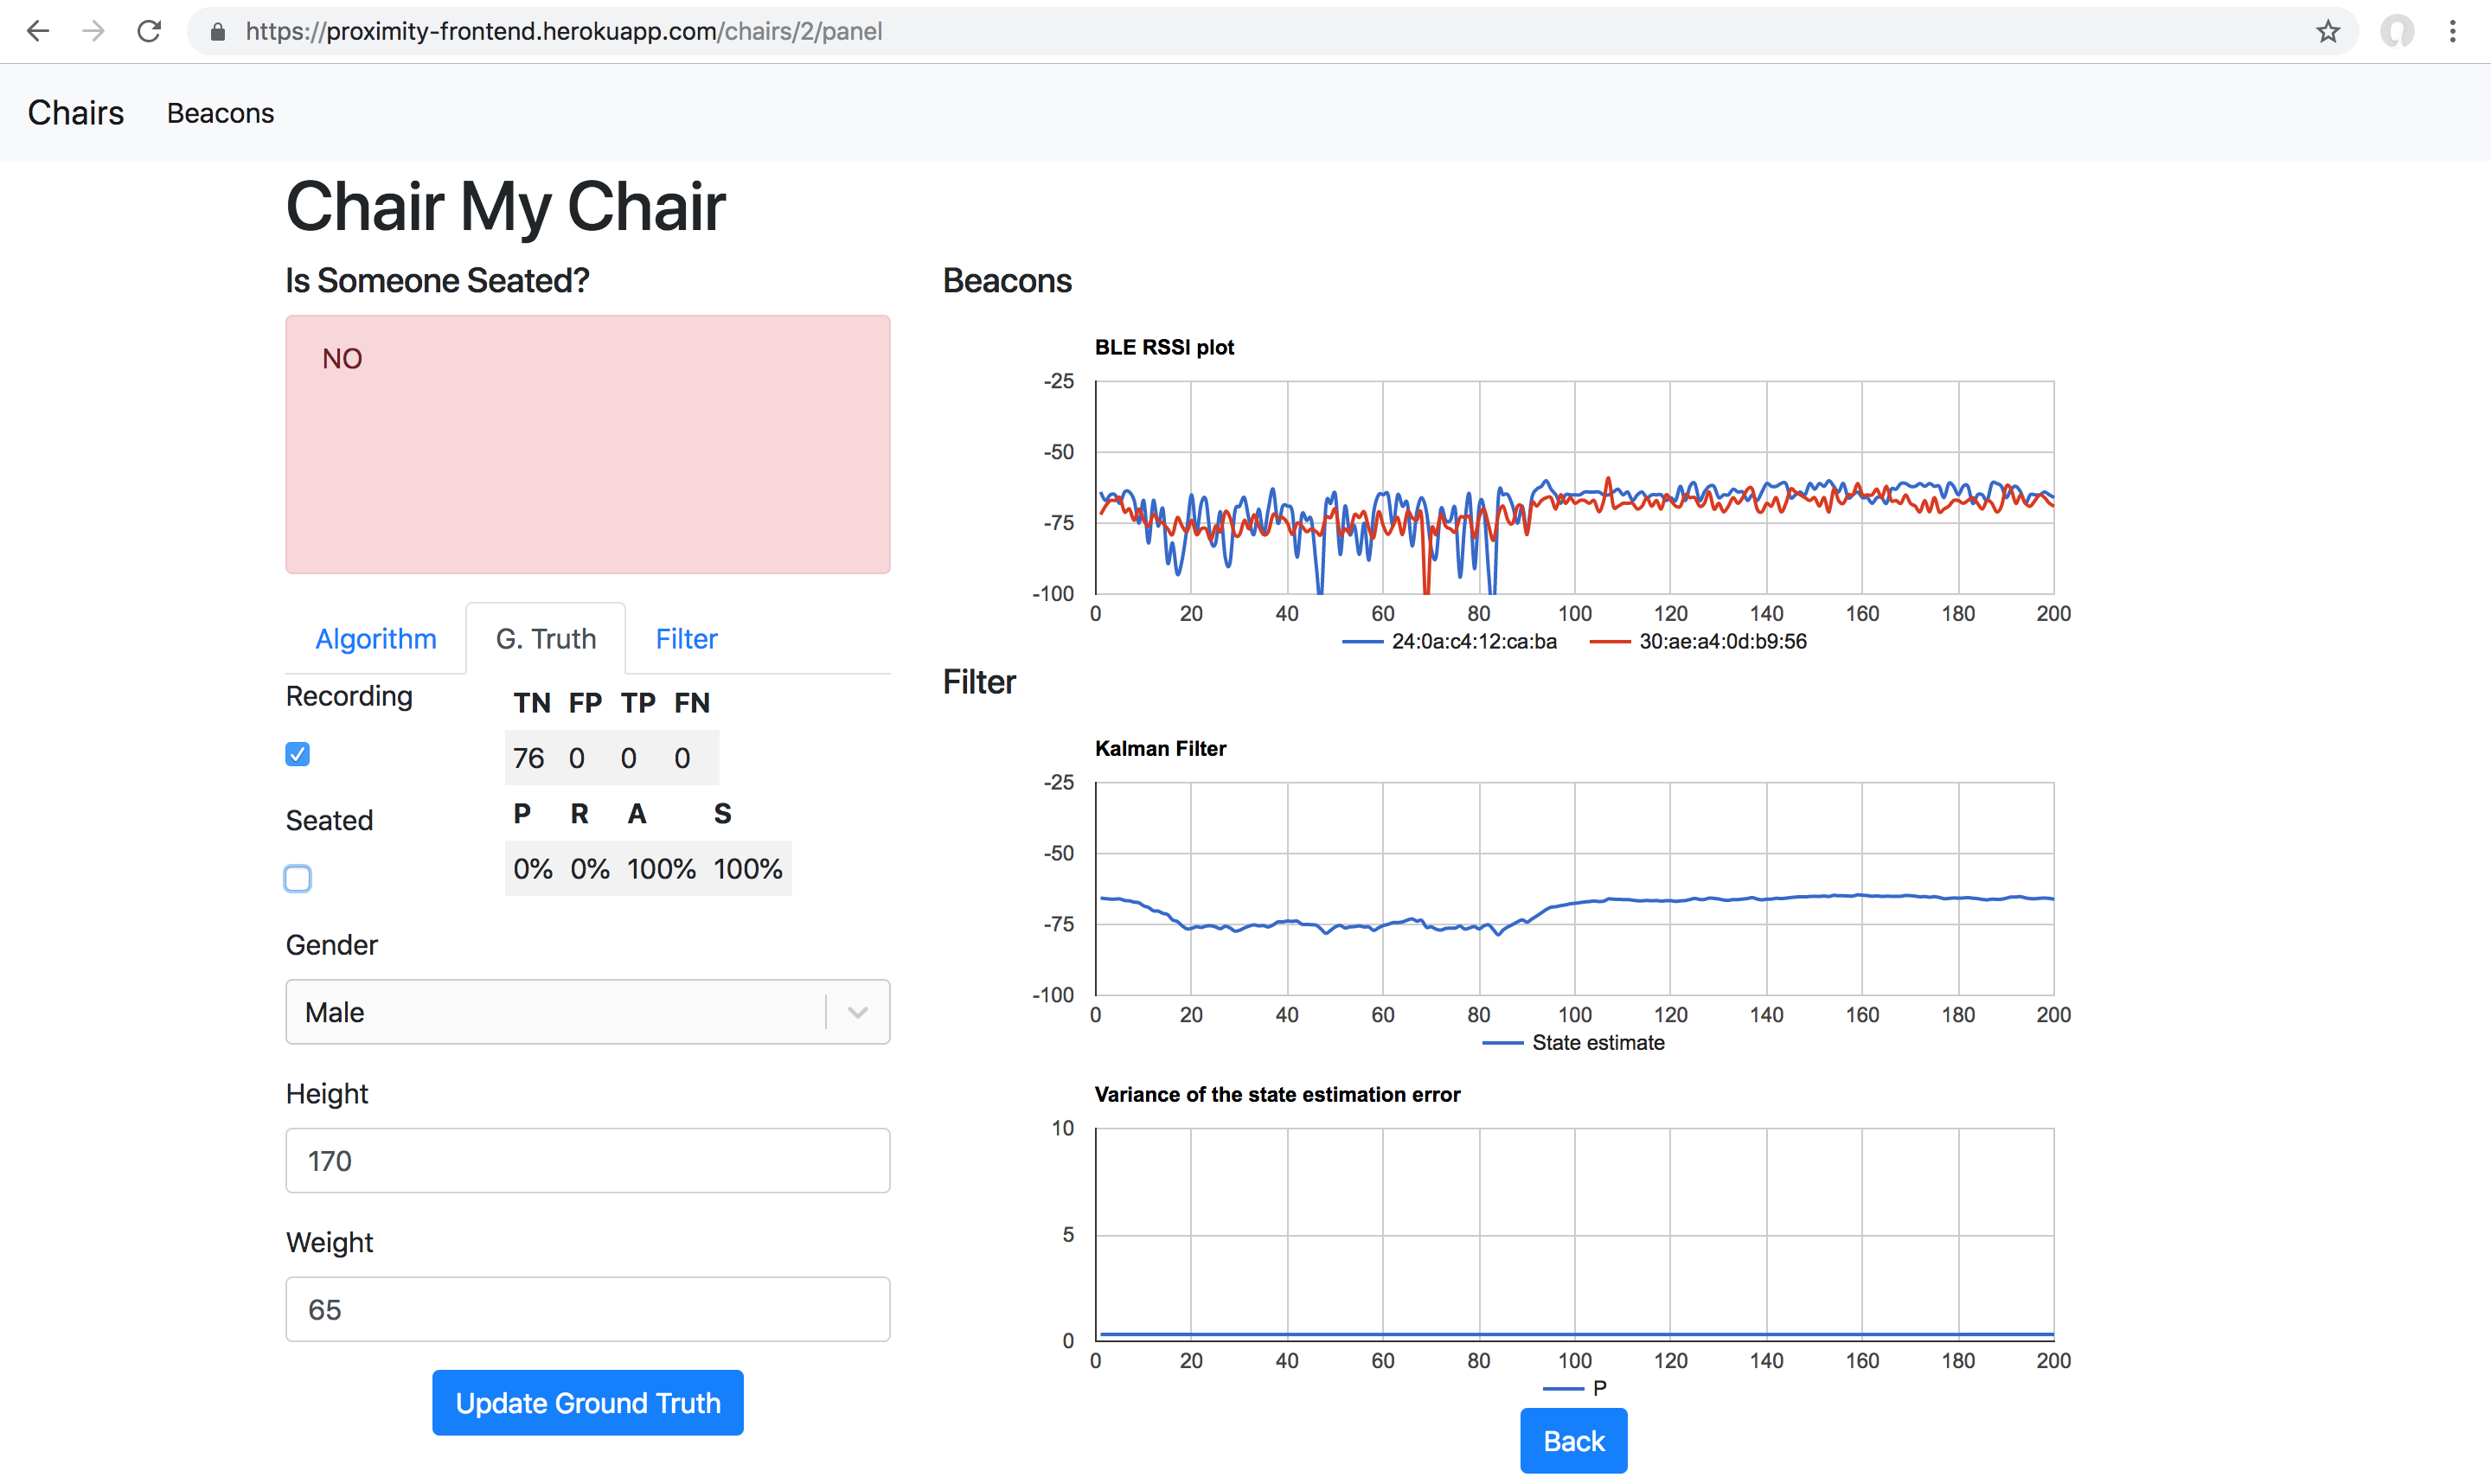Open the three-dot browser menu
The height and width of the screenshot is (1484, 2491).
[x=2453, y=31]
